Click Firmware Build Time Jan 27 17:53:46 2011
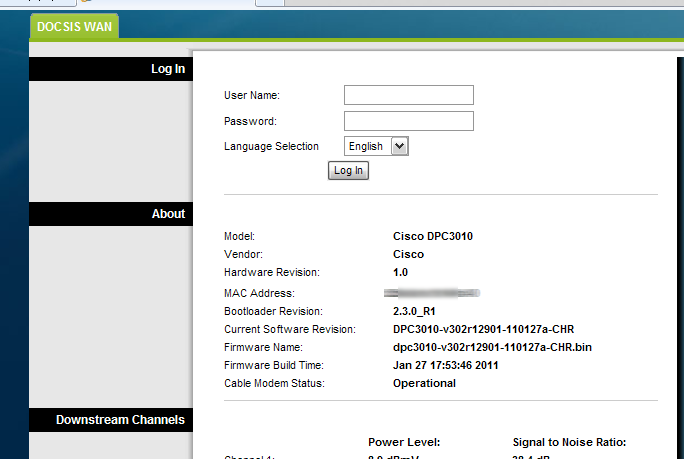684x459 pixels. (445, 365)
